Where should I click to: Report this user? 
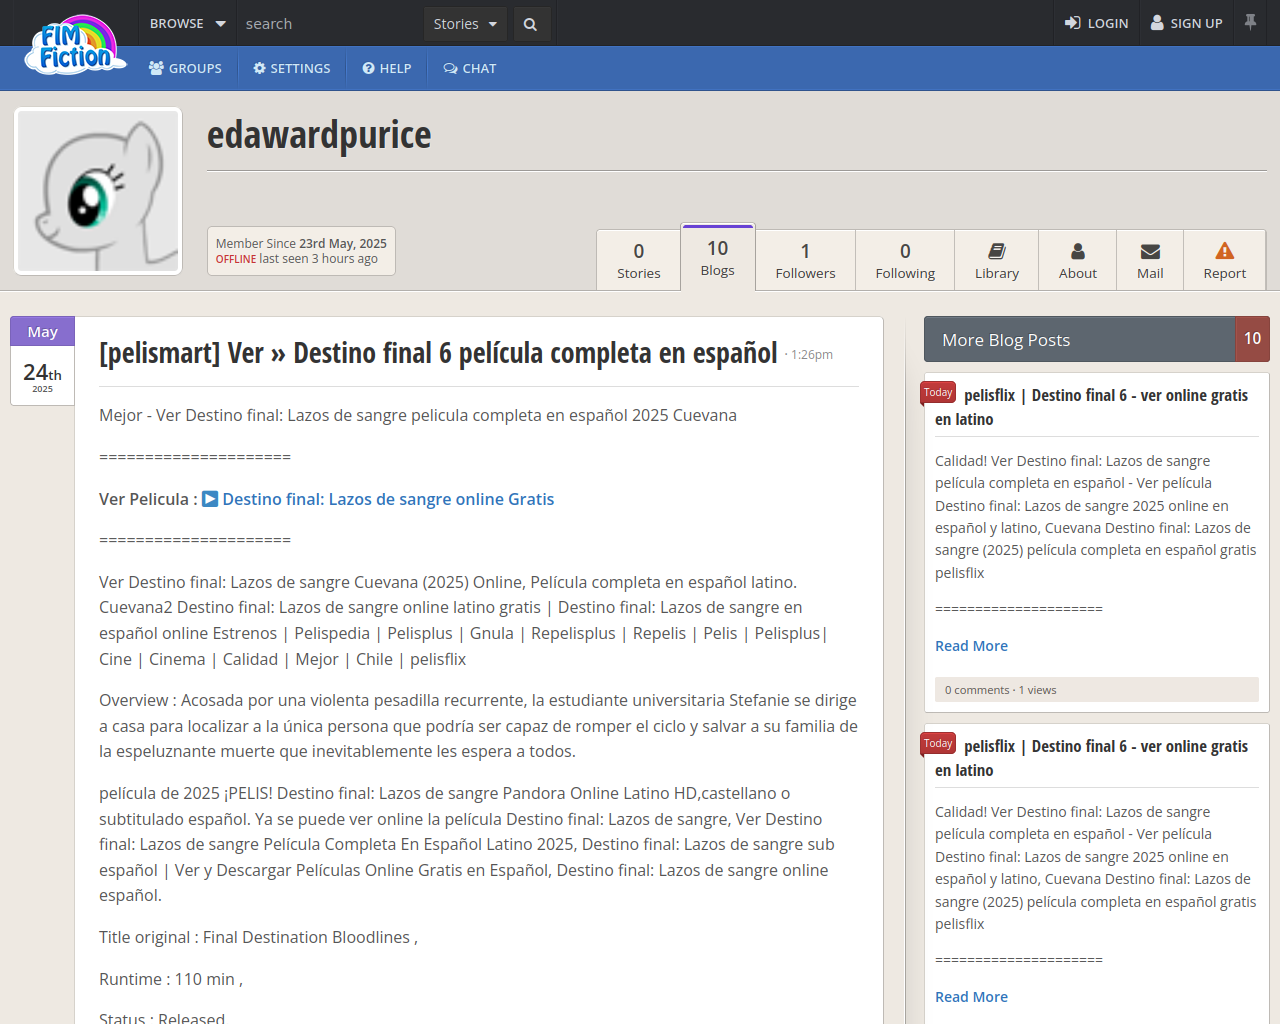tap(1225, 260)
